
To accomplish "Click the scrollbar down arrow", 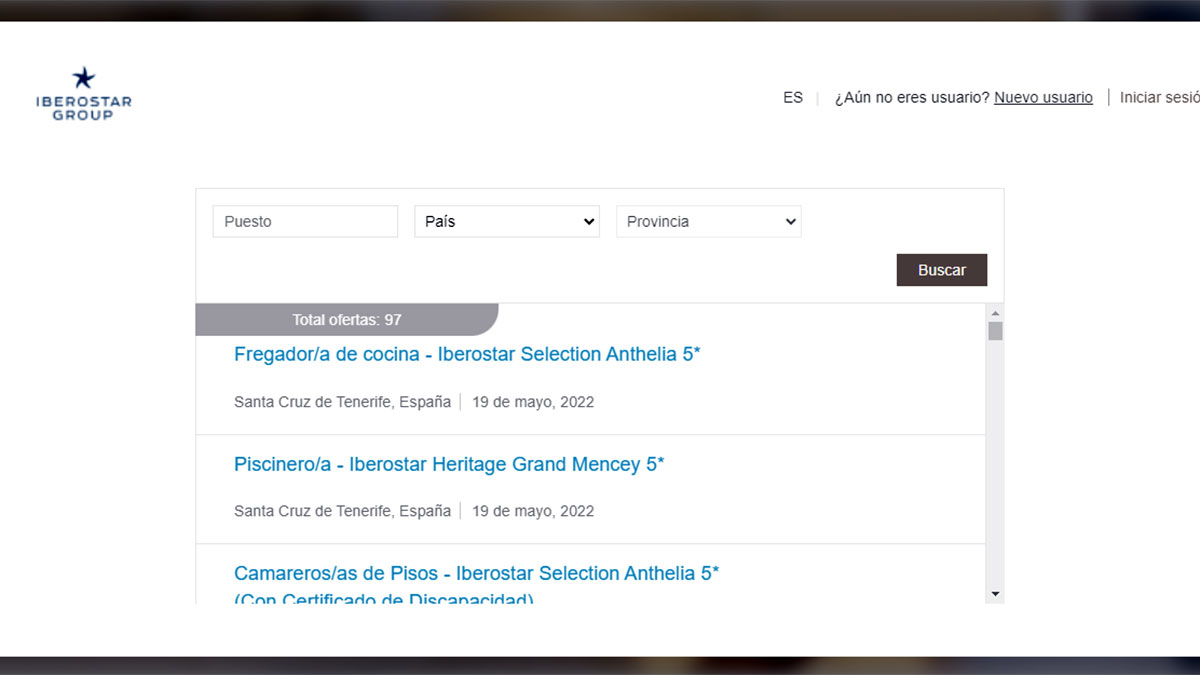I will (994, 594).
